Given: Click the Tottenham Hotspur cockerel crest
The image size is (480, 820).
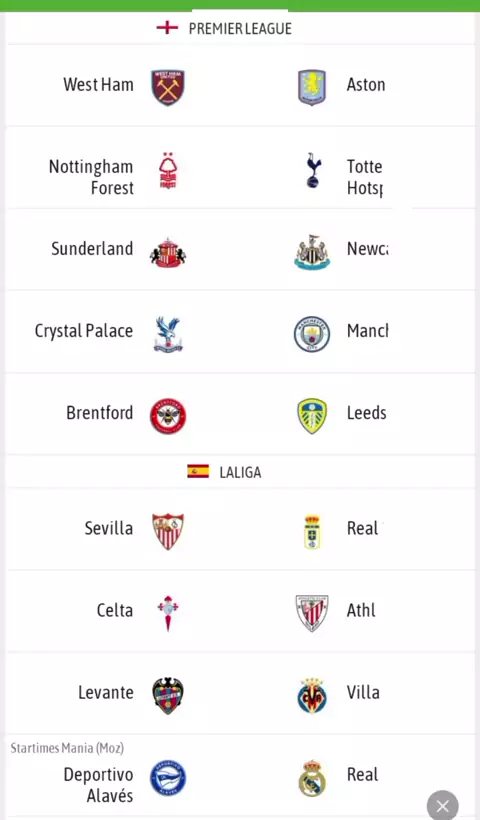Looking at the screenshot, I should click(x=313, y=170).
